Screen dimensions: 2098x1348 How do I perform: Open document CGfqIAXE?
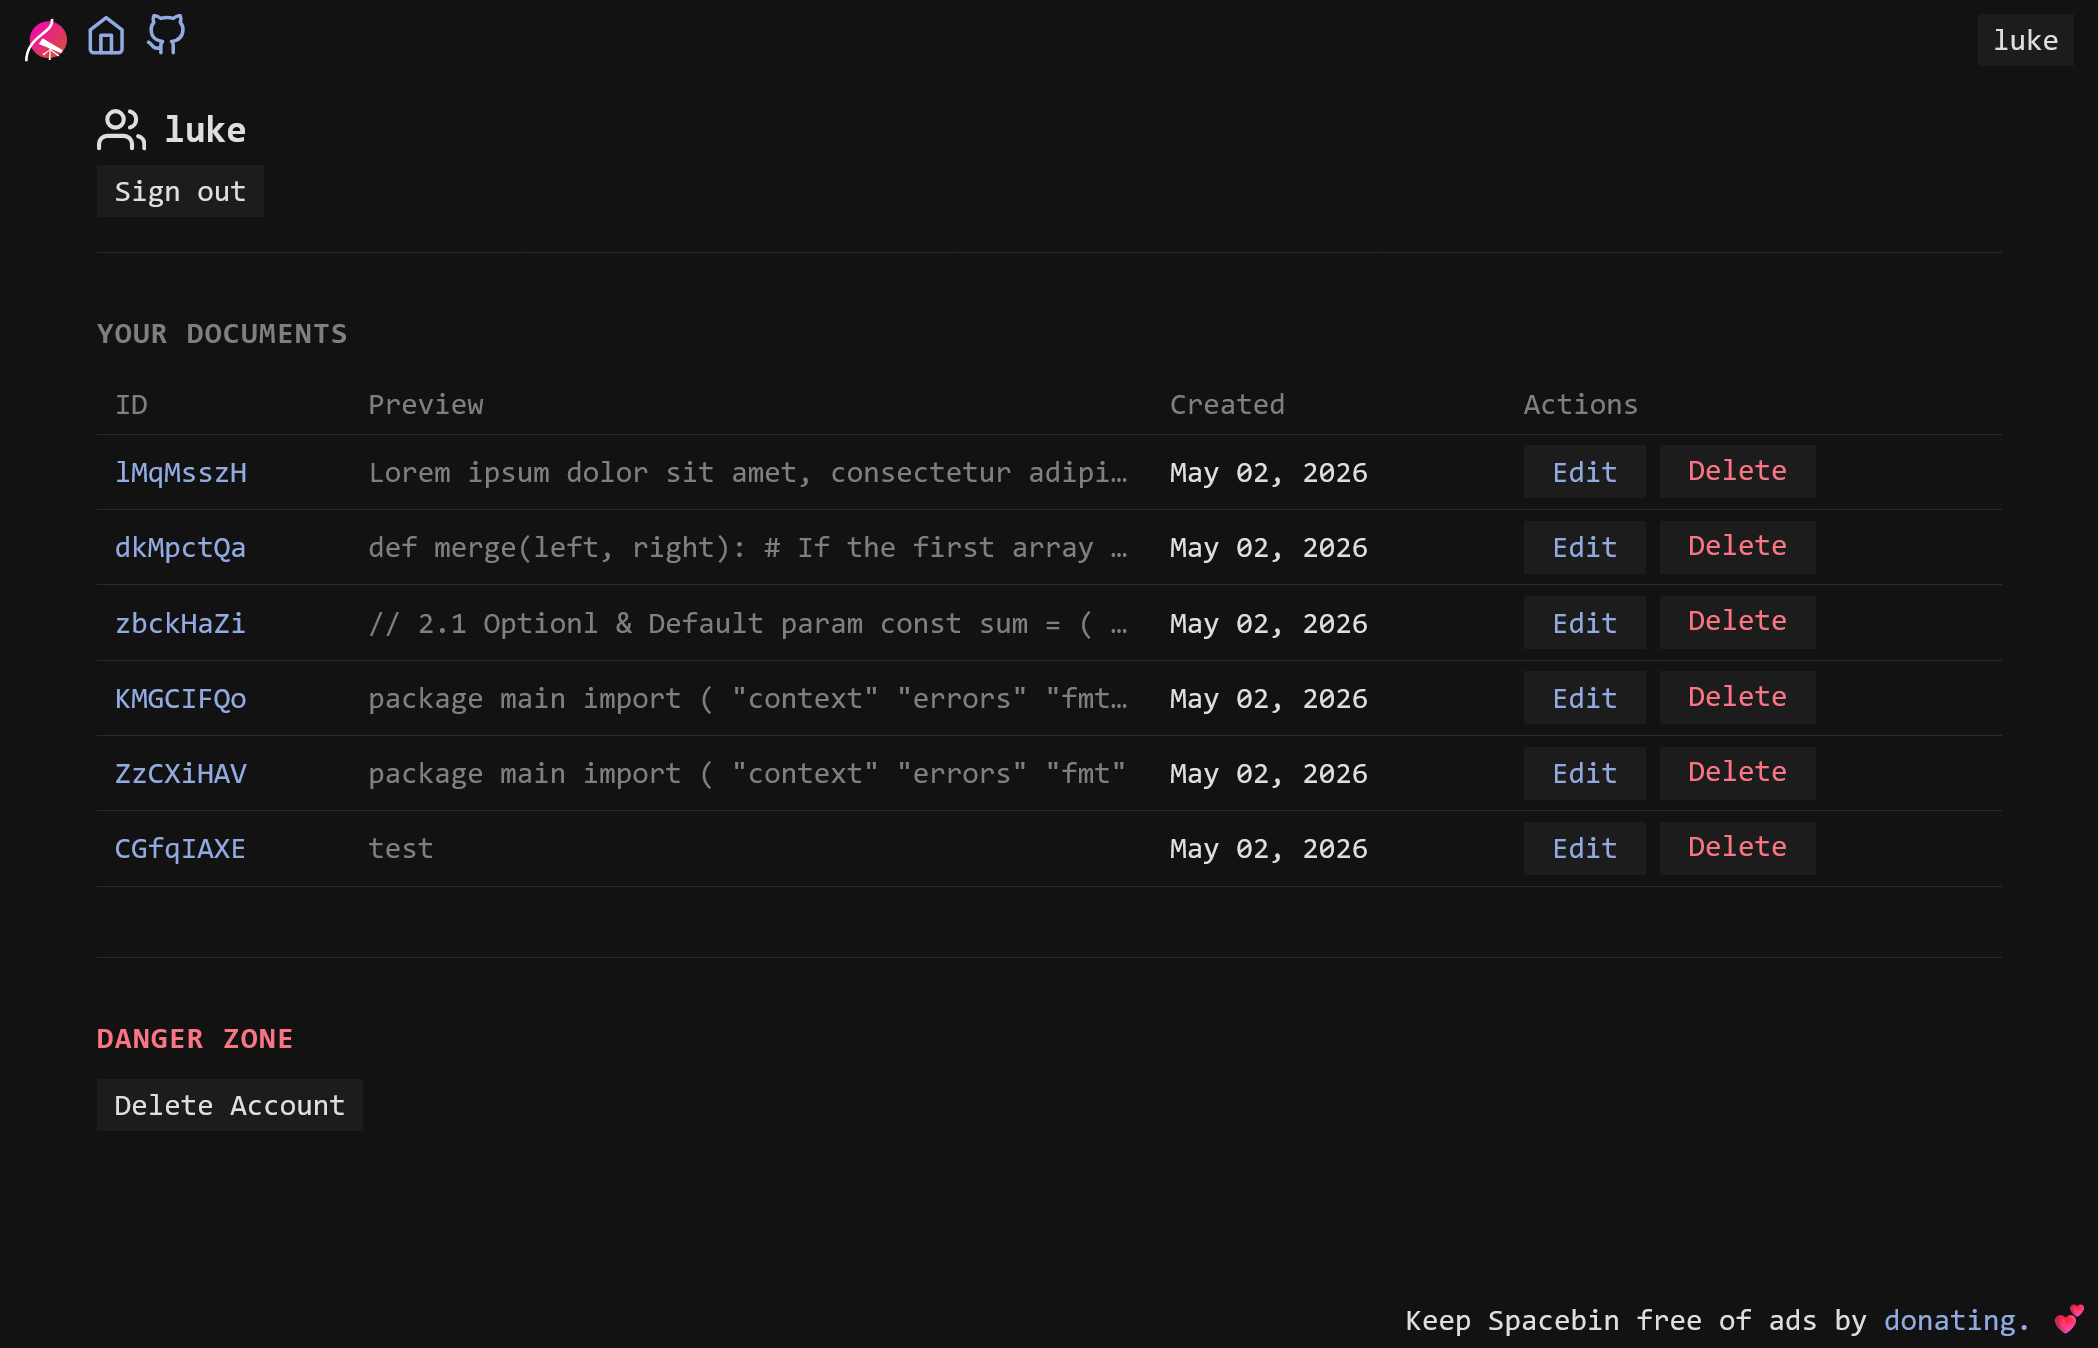point(180,848)
